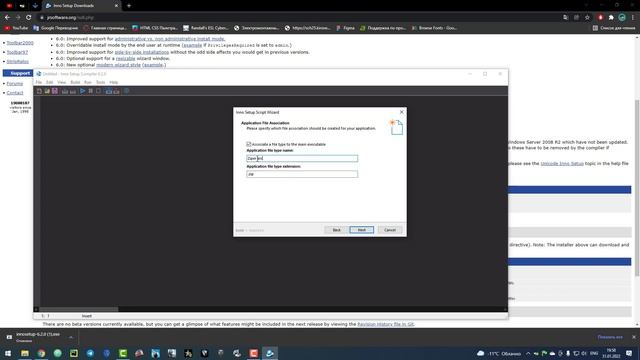640x360 pixels.
Task: Click the Back button in the wizard
Action: pos(336,230)
